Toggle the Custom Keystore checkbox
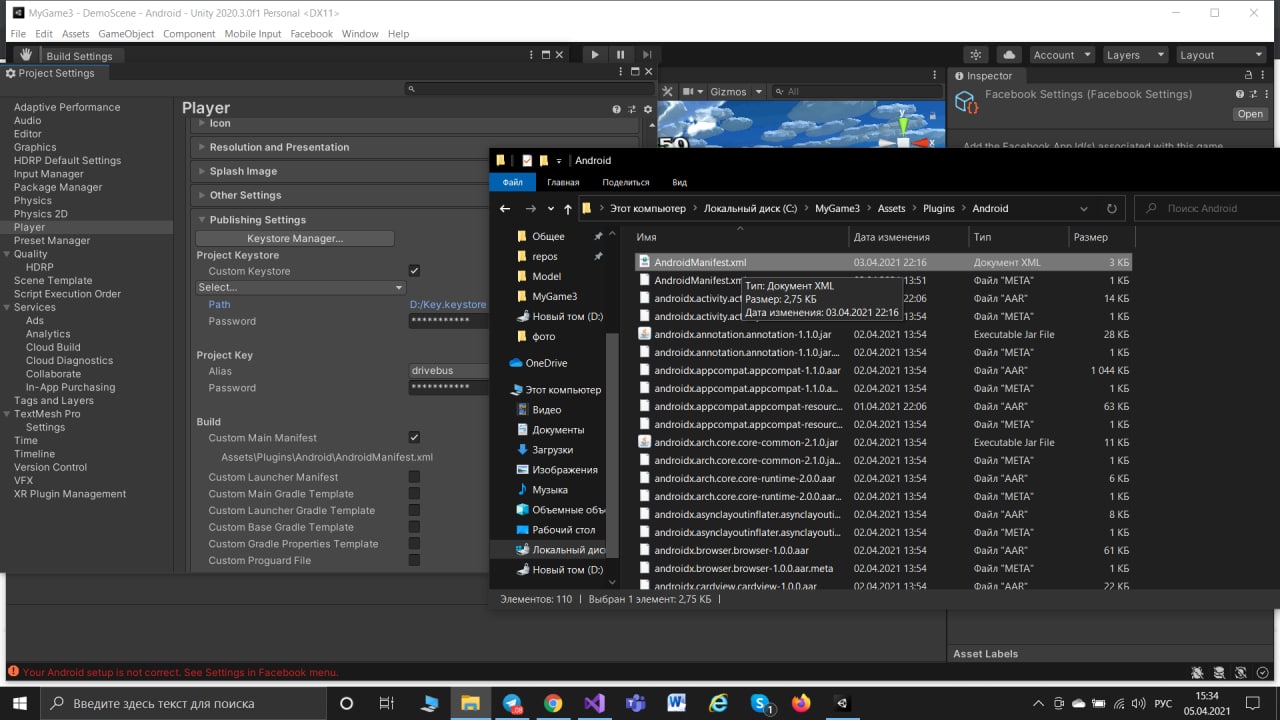 click(x=414, y=271)
